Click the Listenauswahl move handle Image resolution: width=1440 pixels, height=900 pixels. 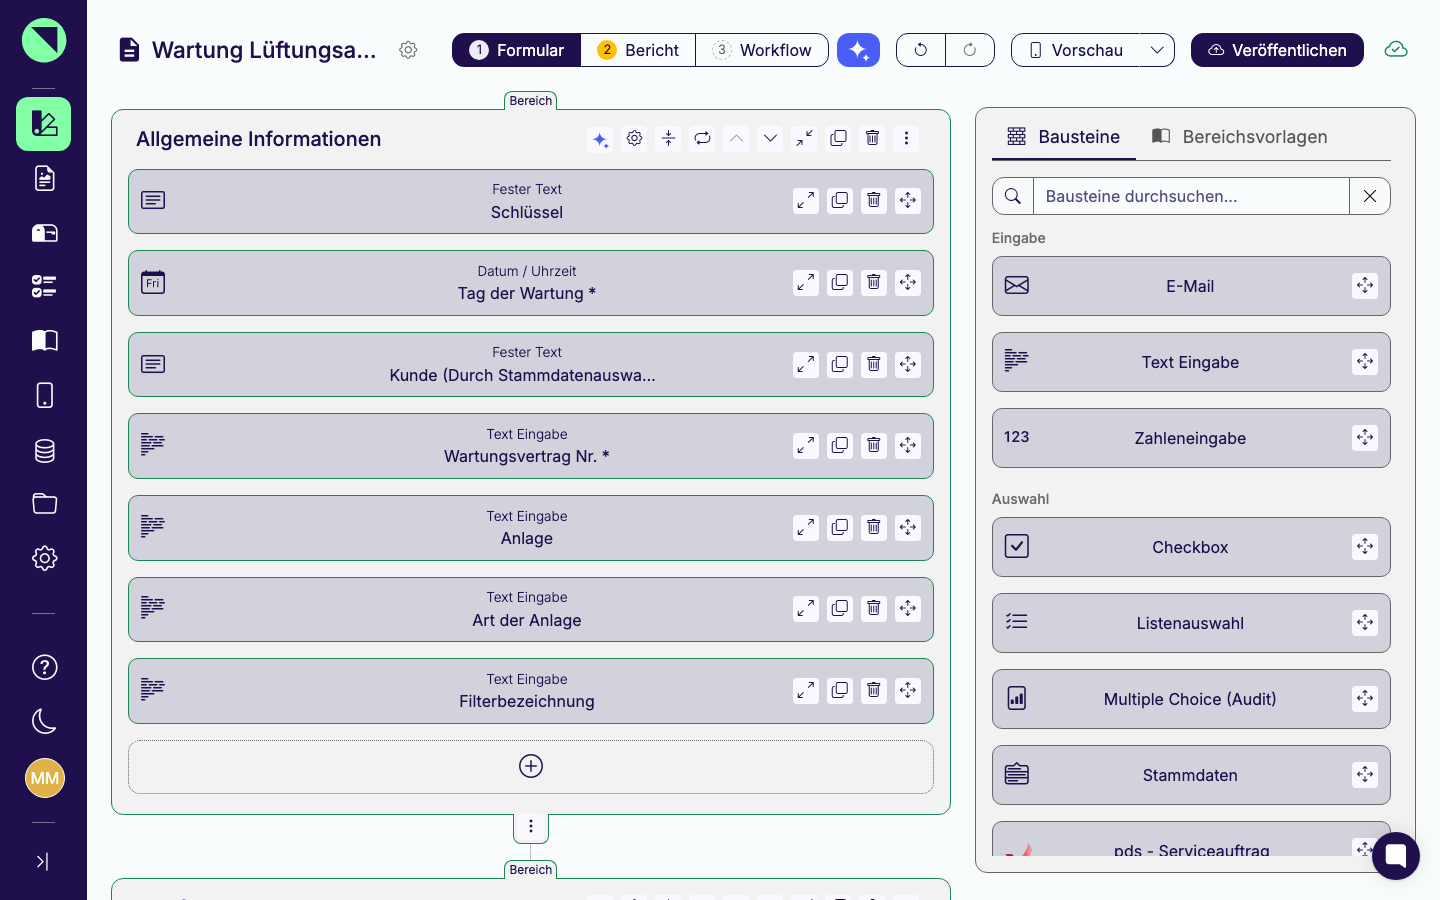(1365, 622)
